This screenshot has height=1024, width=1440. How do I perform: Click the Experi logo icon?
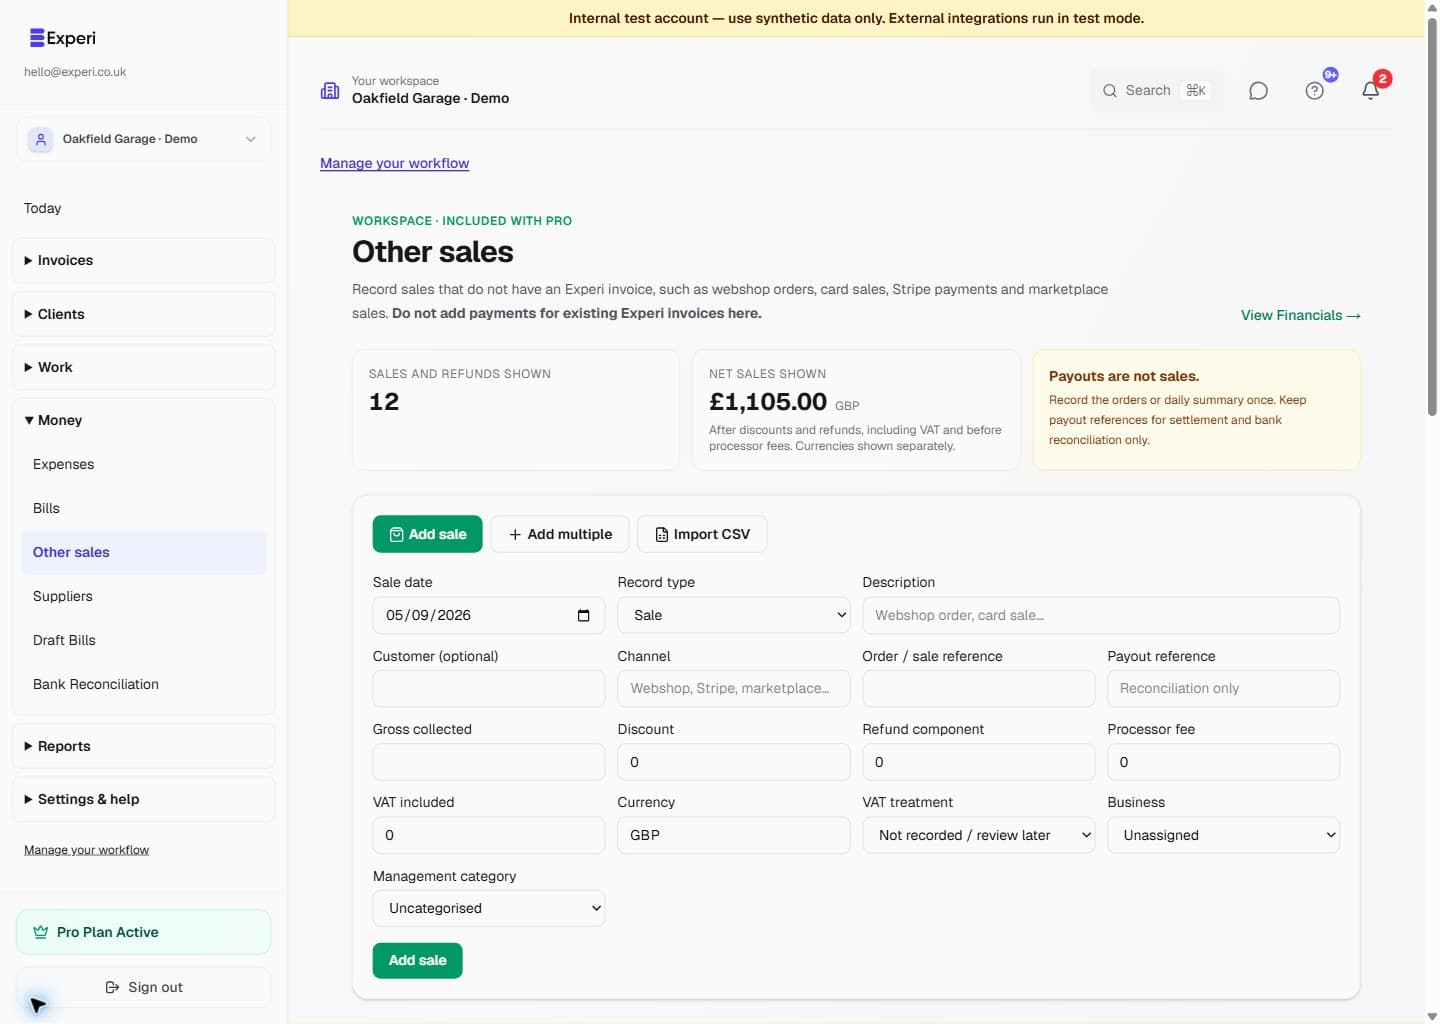(x=37, y=38)
